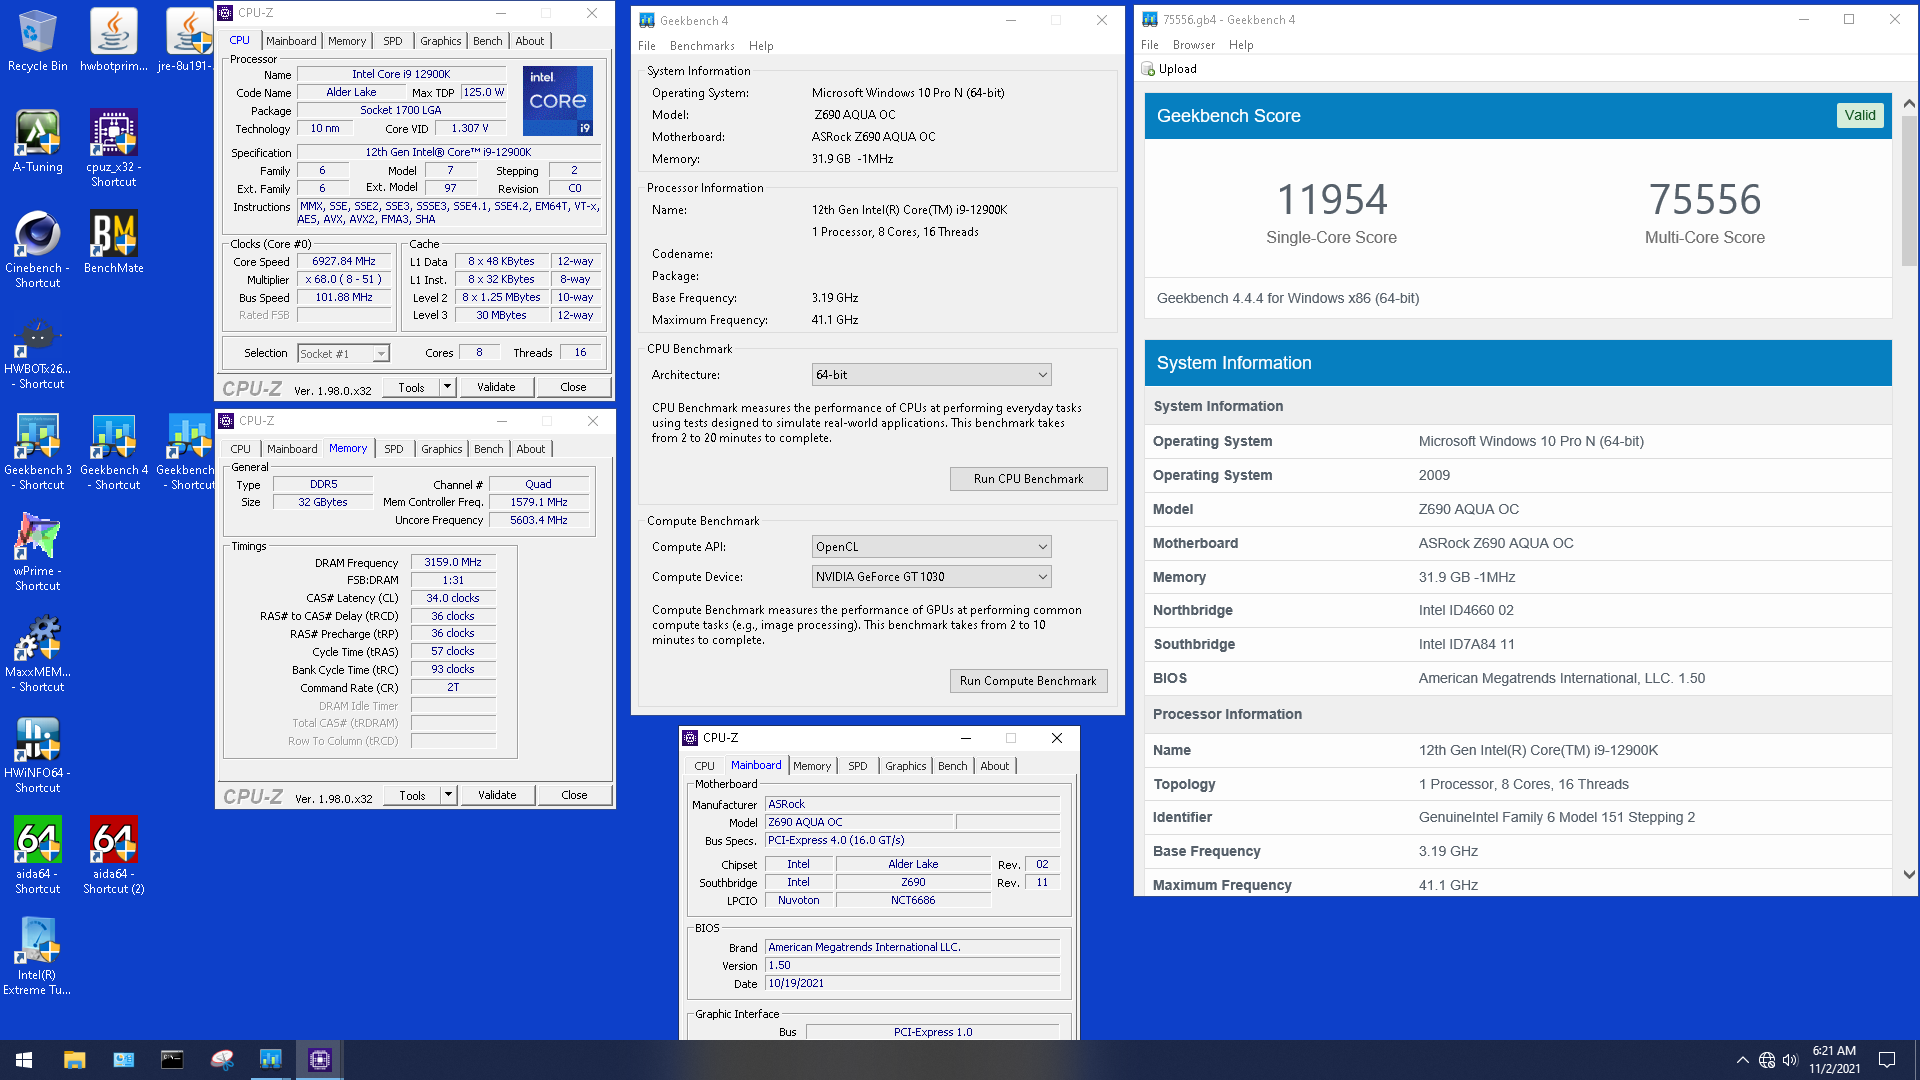Open Bench tab in Mainboard CPU-Z window
1920x1080 pixels.
(x=952, y=766)
